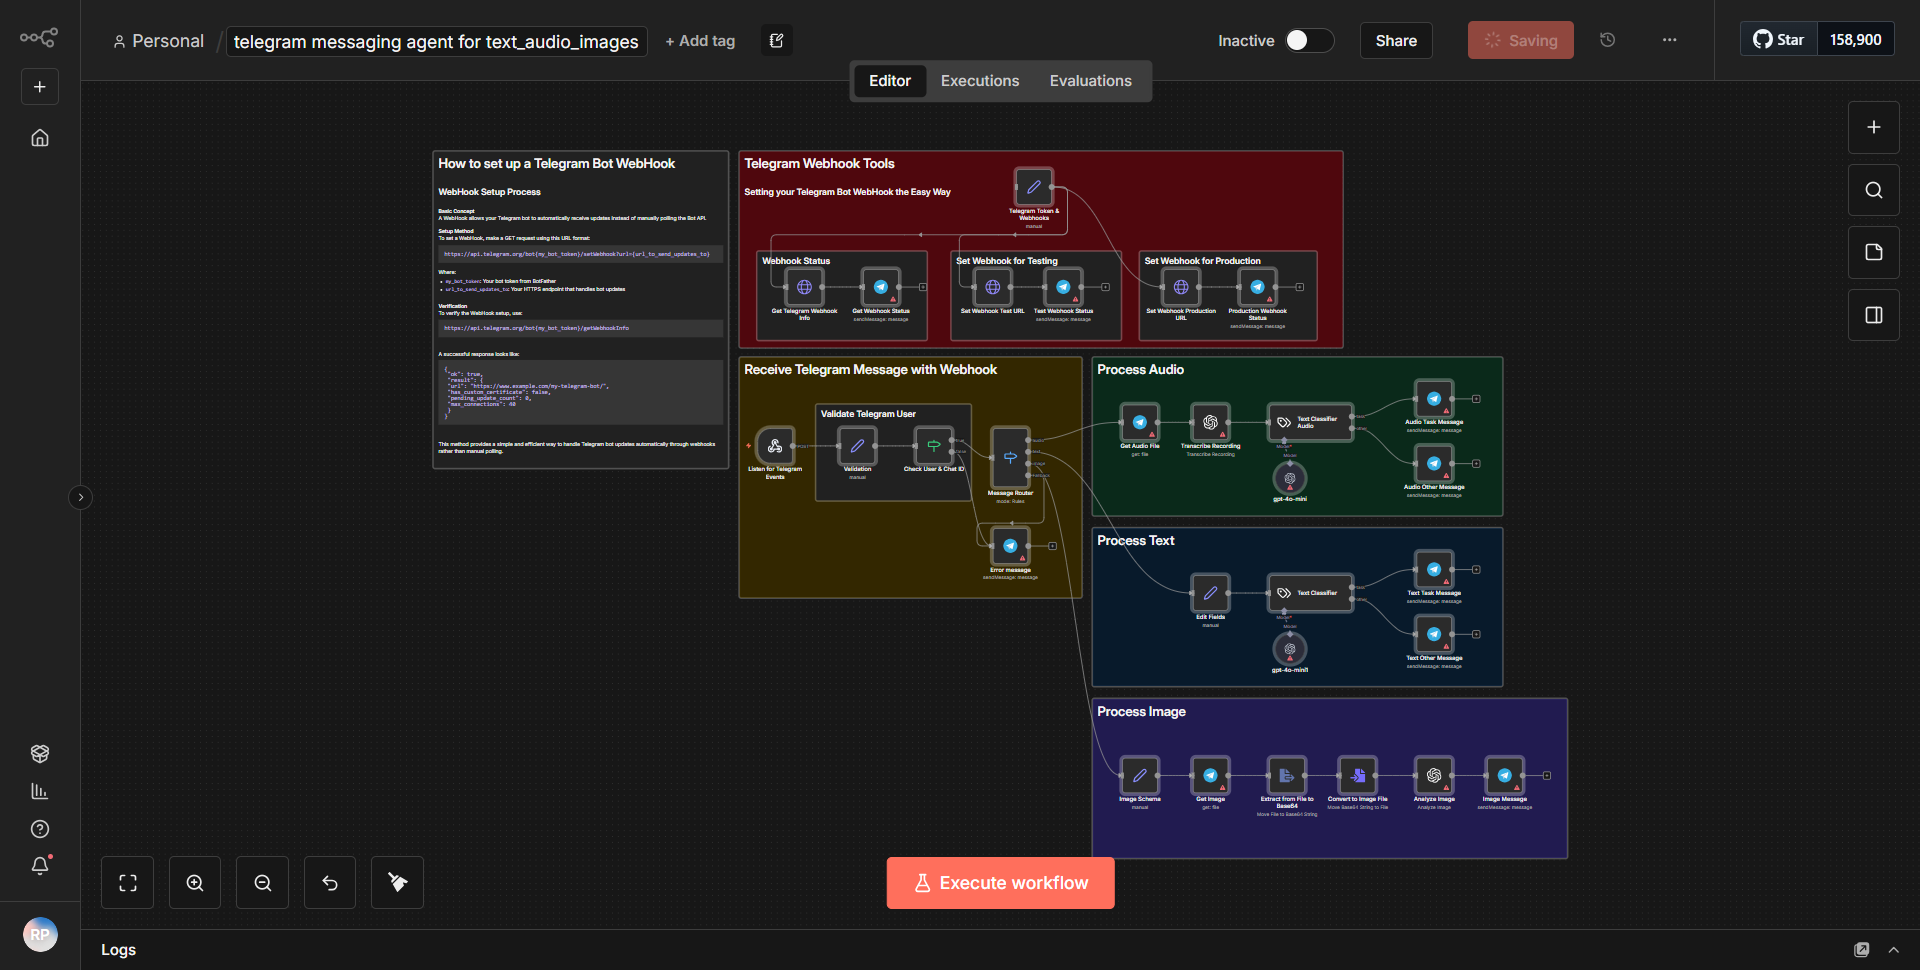Select the Get Webhook Status node
Screen dimensions: 1920x970
point(881,287)
